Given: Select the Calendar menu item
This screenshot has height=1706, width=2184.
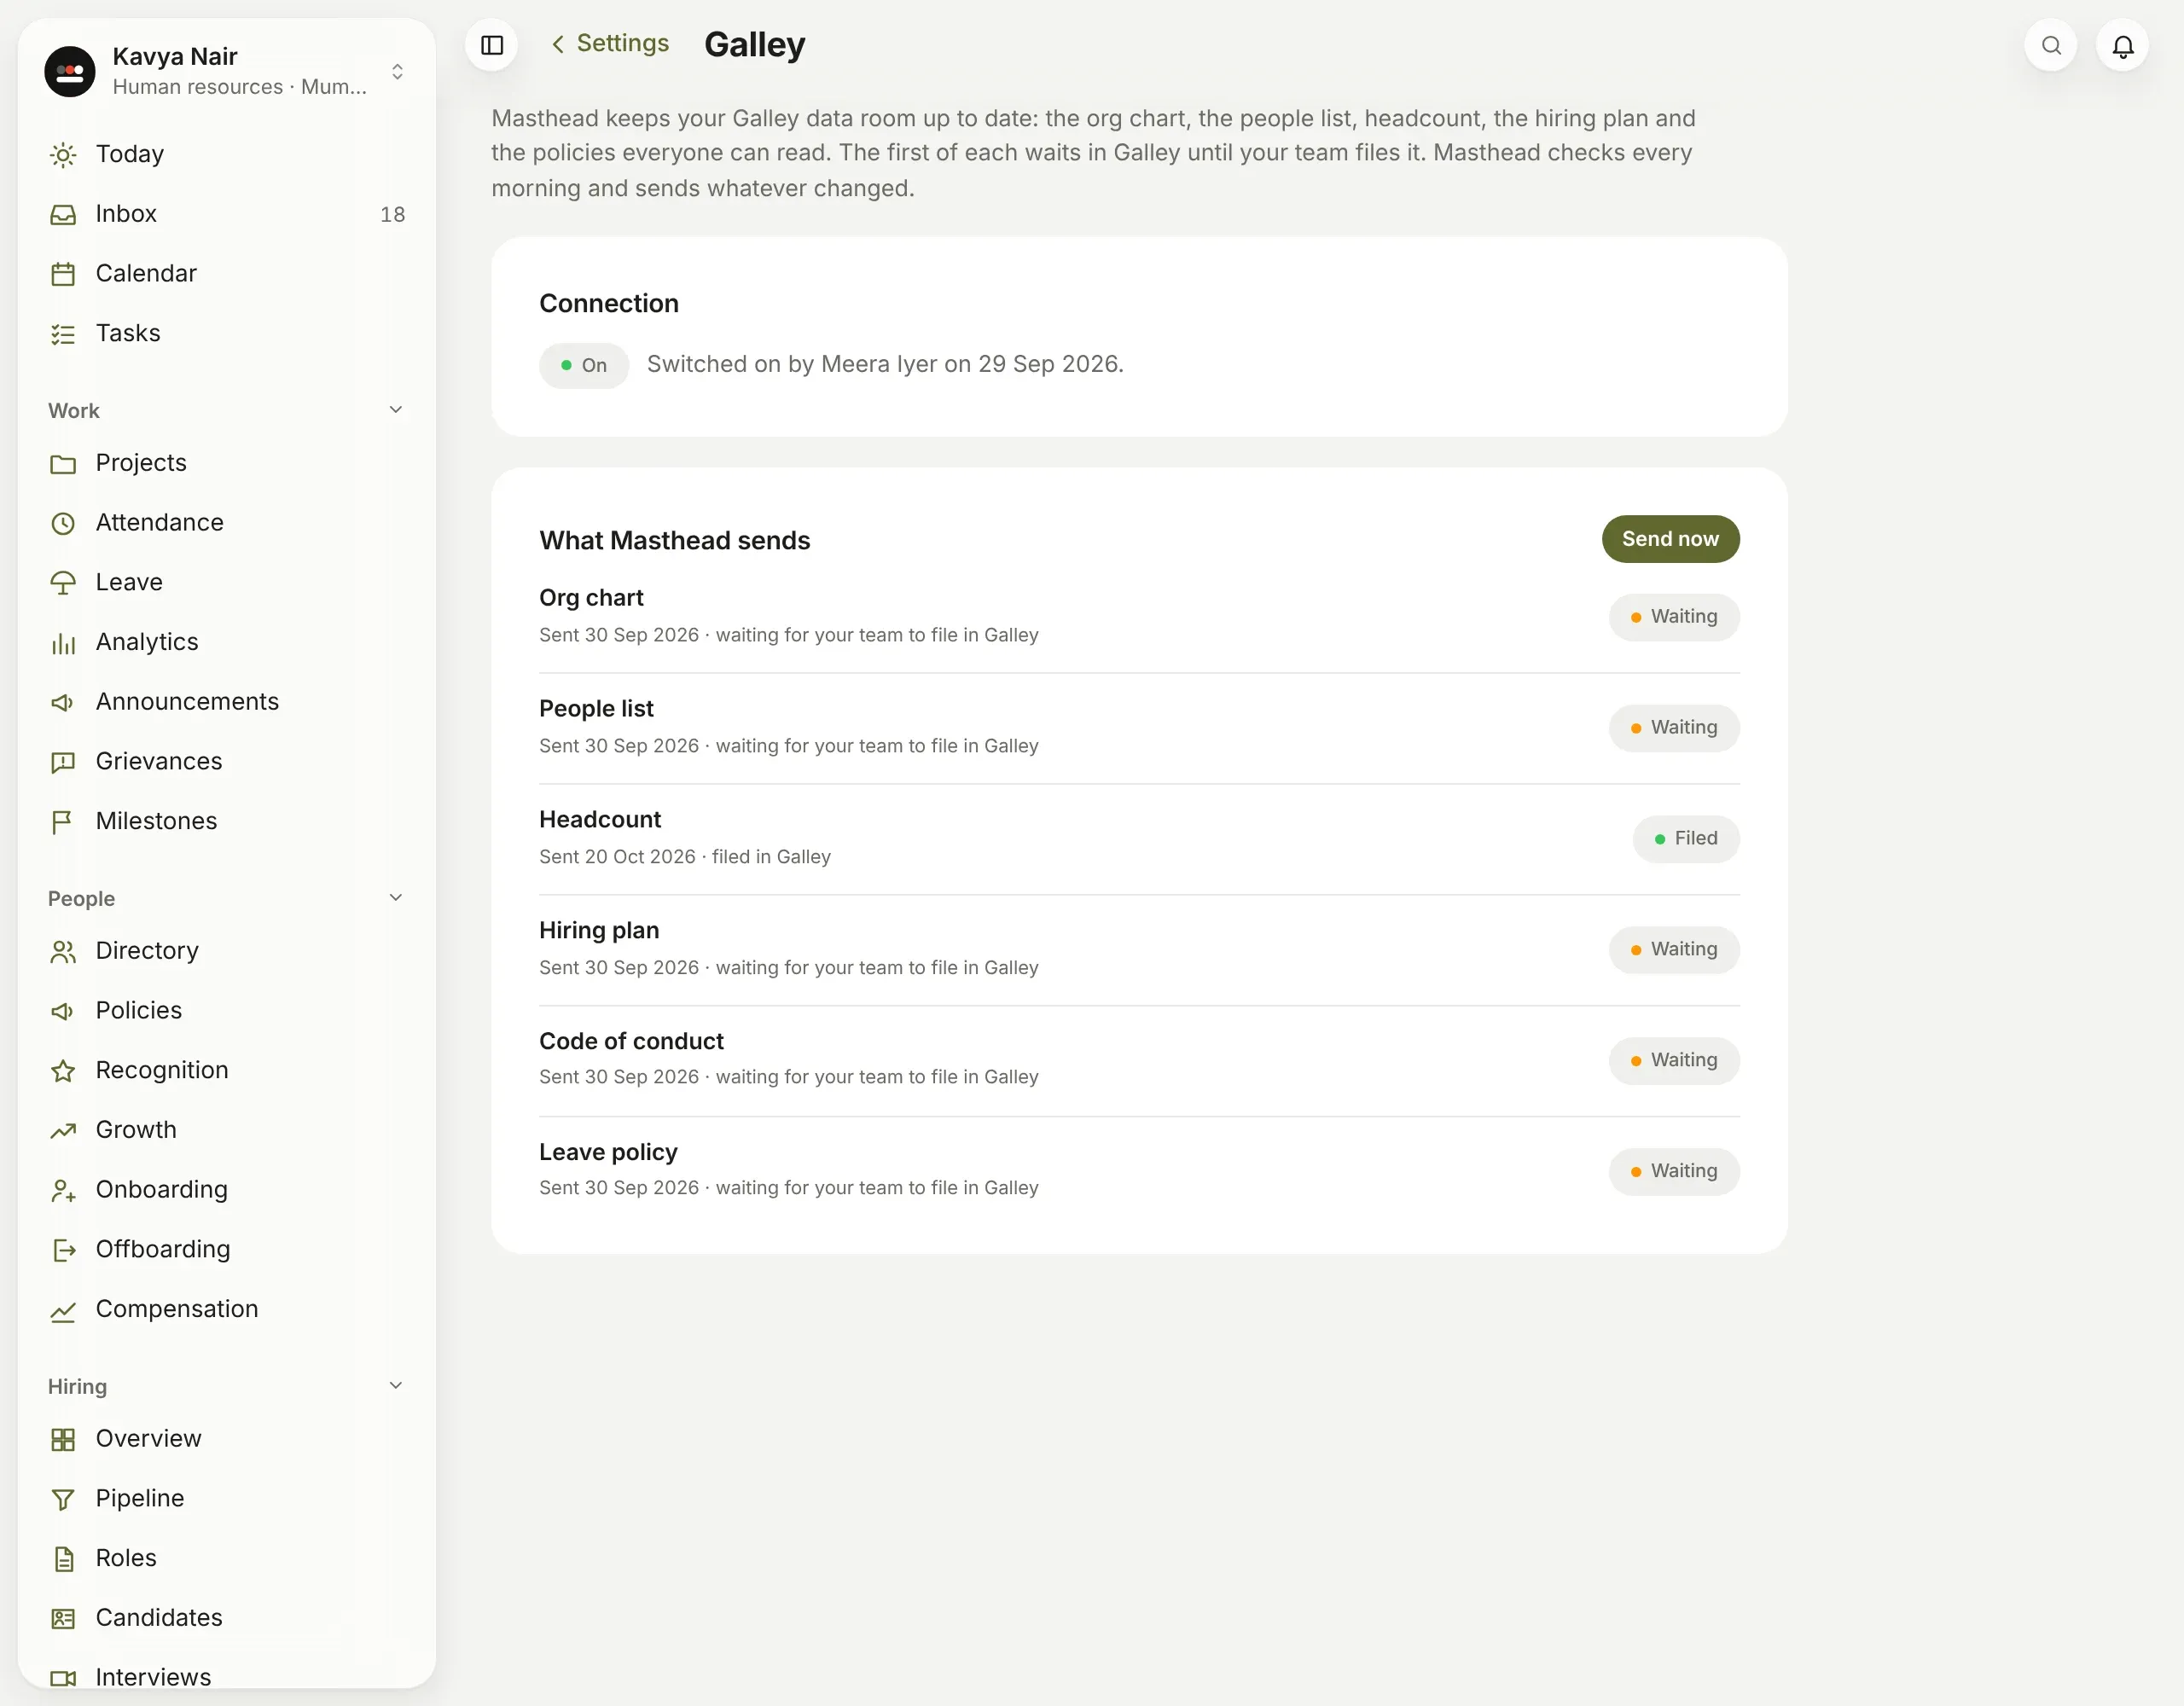Looking at the screenshot, I should 226,273.
